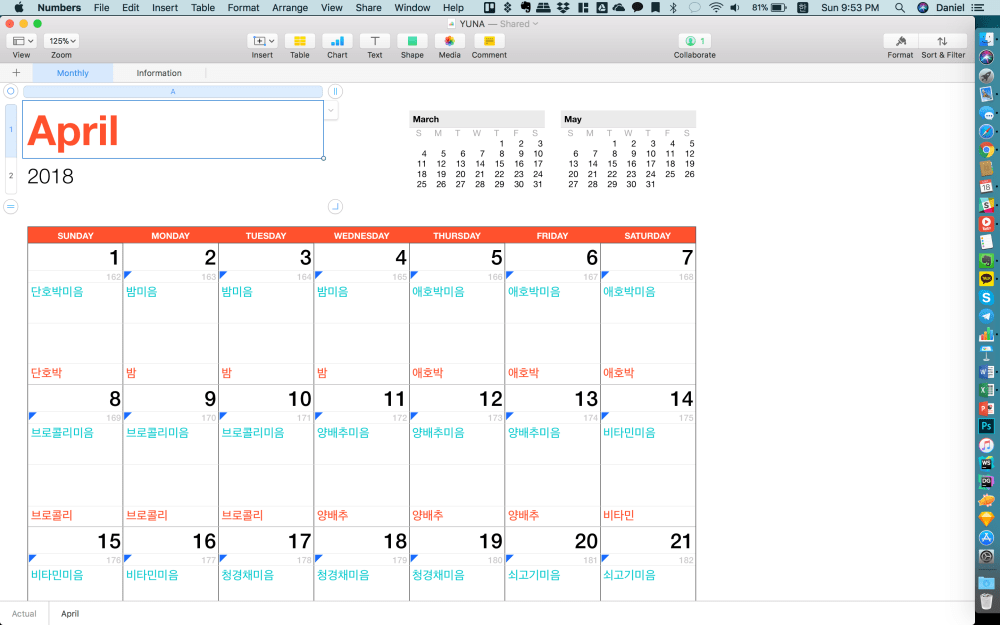Image resolution: width=1000 pixels, height=625 pixels.
Task: Click the Spotlight search icon in menu bar
Action: [899, 7]
